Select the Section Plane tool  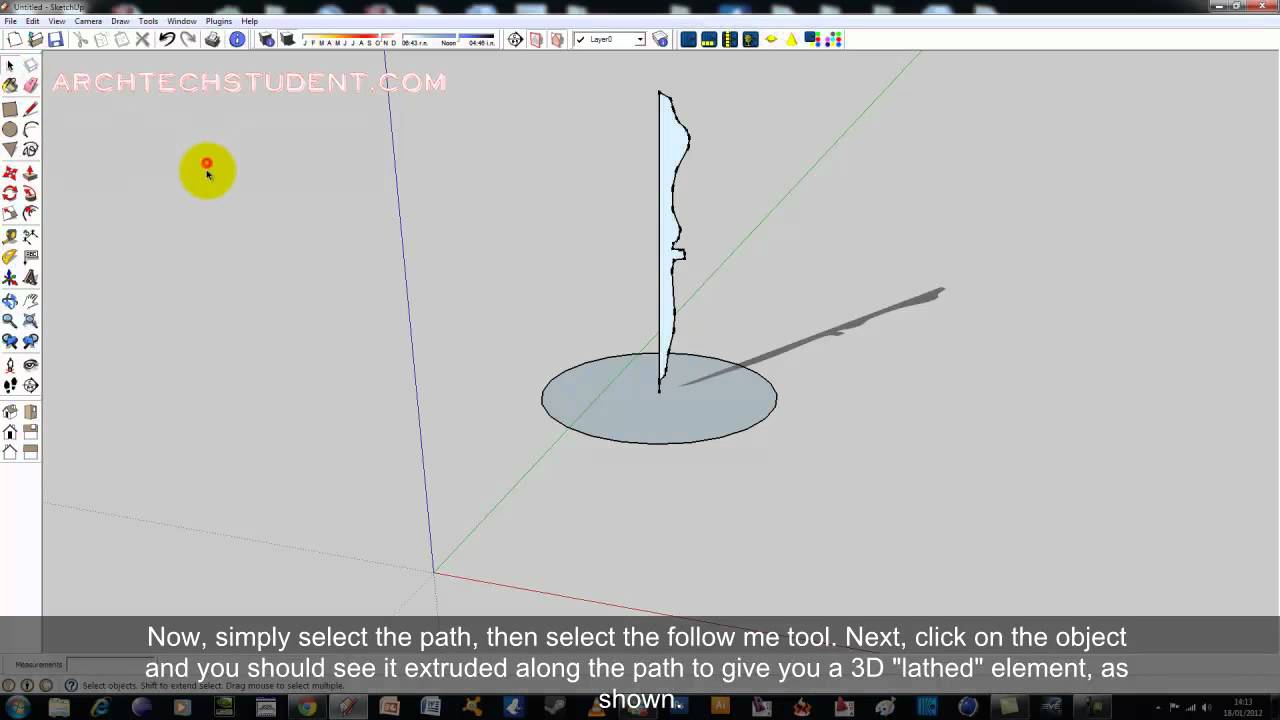click(31, 386)
